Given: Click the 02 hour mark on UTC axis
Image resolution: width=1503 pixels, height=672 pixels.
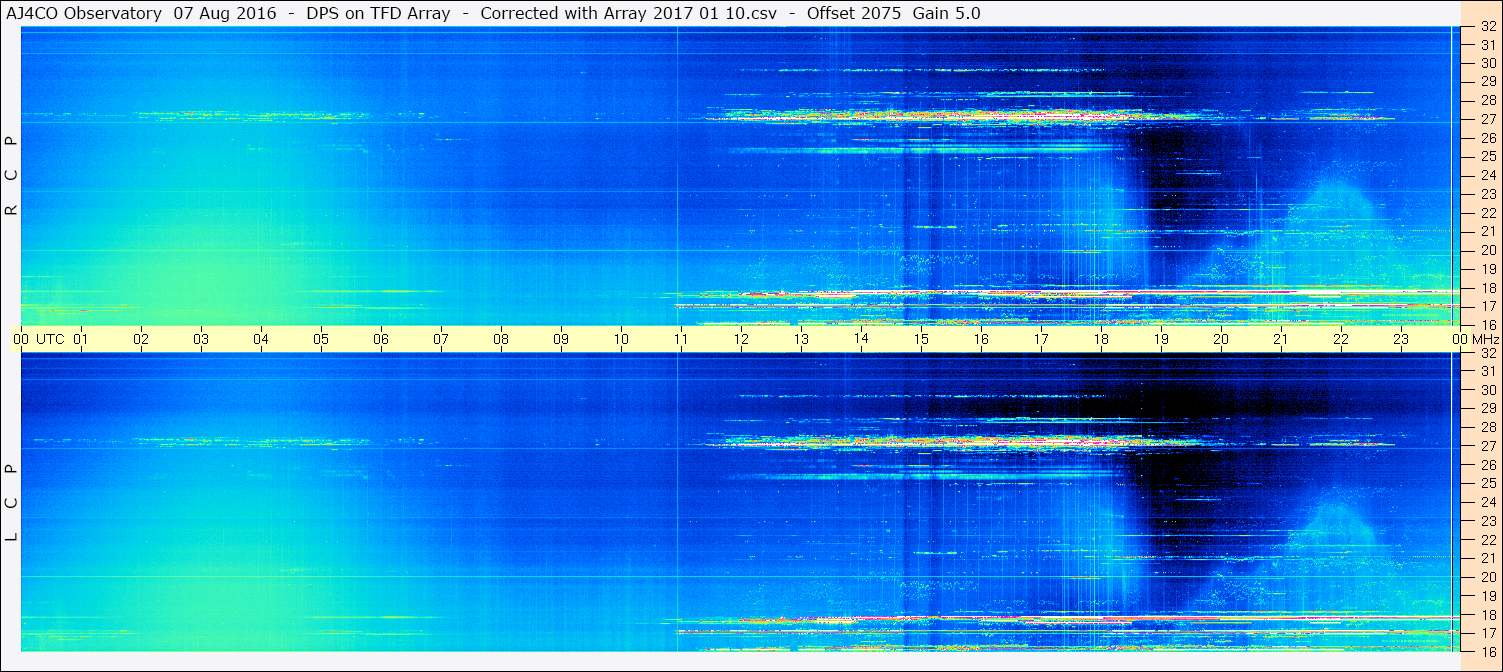Looking at the screenshot, I should [x=140, y=339].
